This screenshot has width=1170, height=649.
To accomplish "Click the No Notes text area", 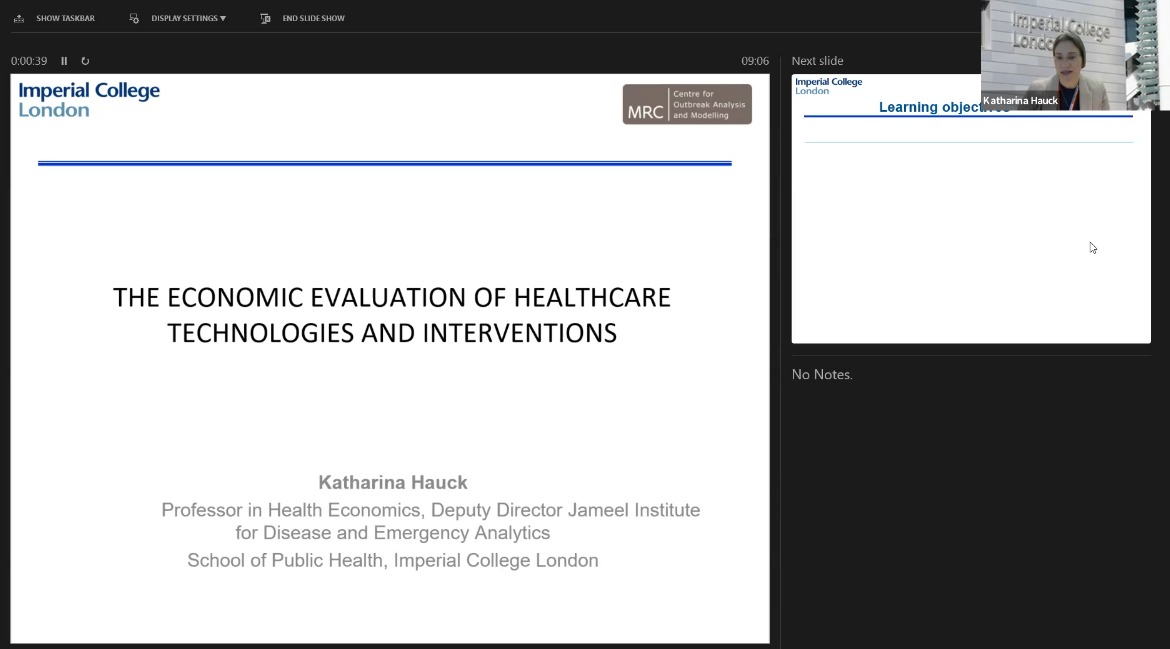I will (822, 375).
